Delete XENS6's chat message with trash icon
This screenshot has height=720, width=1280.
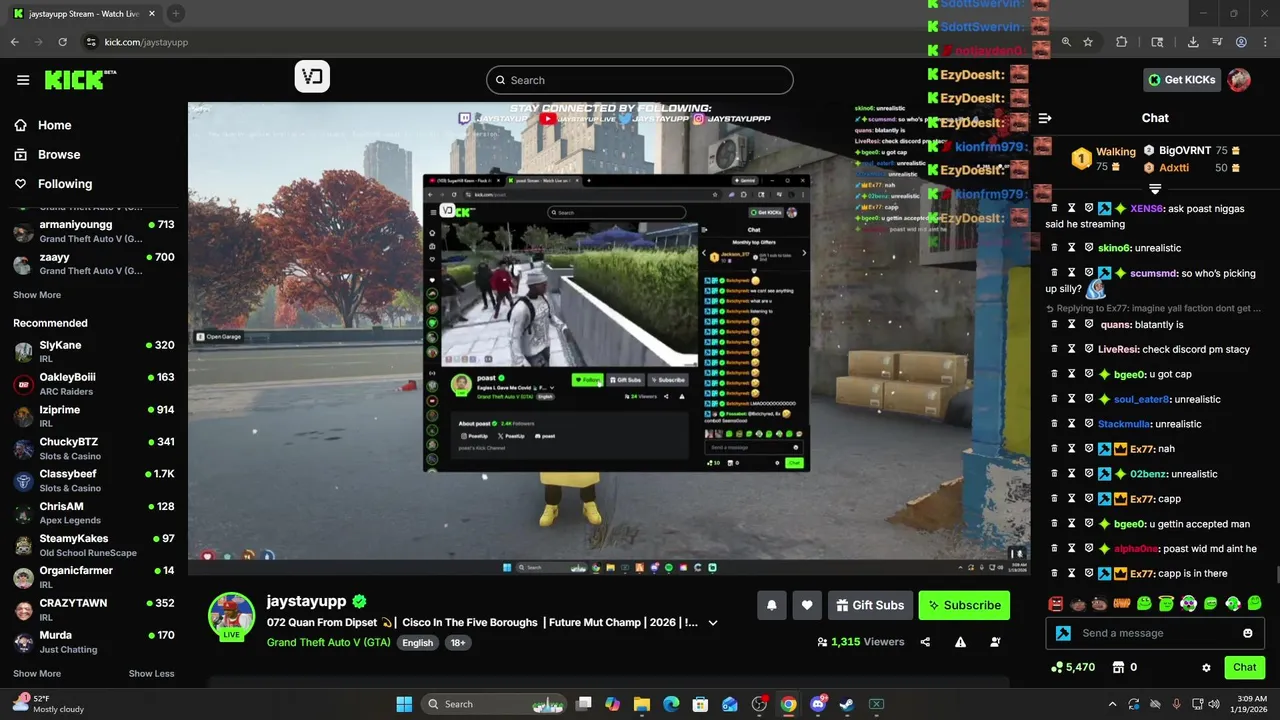(1054, 208)
